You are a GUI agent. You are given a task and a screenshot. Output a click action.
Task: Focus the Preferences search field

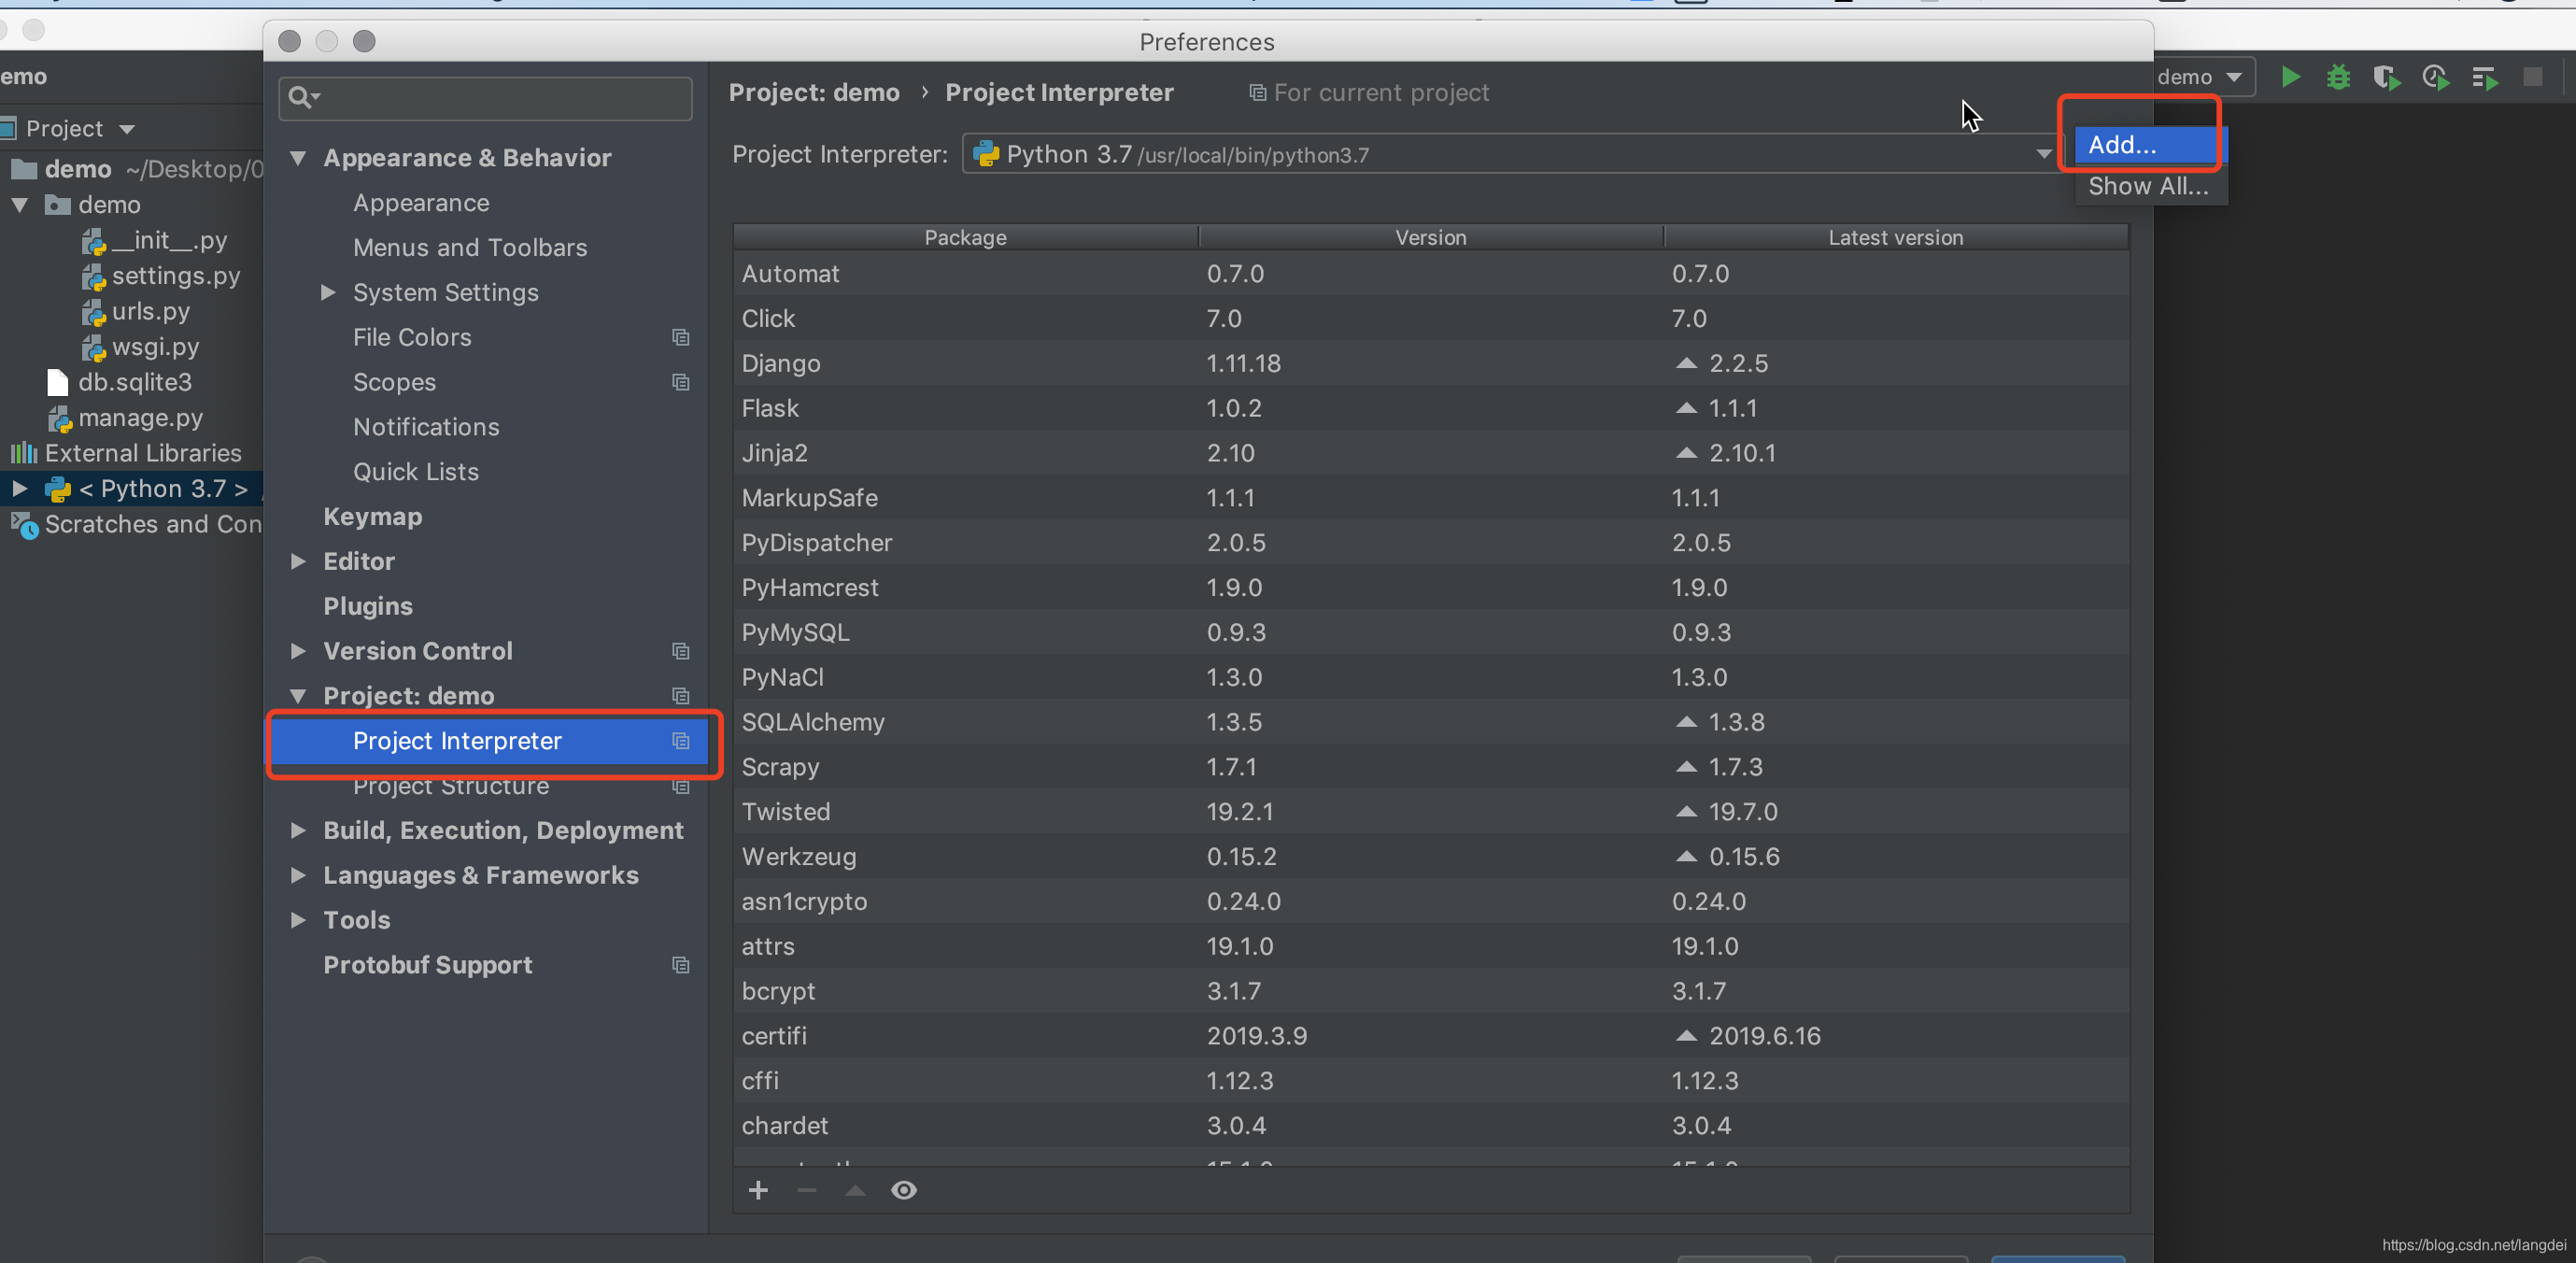point(486,98)
